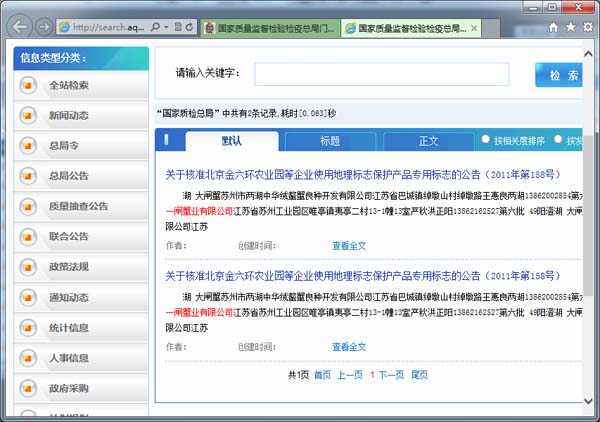
Task: Select the 总局公告 category
Action: 81,176
